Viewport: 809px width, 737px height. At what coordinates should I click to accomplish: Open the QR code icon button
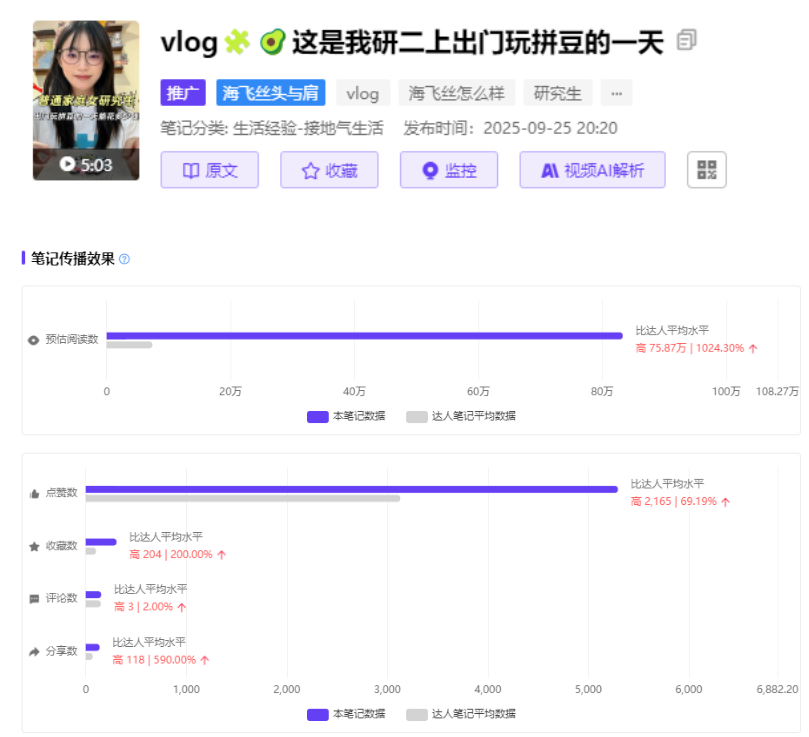point(707,170)
